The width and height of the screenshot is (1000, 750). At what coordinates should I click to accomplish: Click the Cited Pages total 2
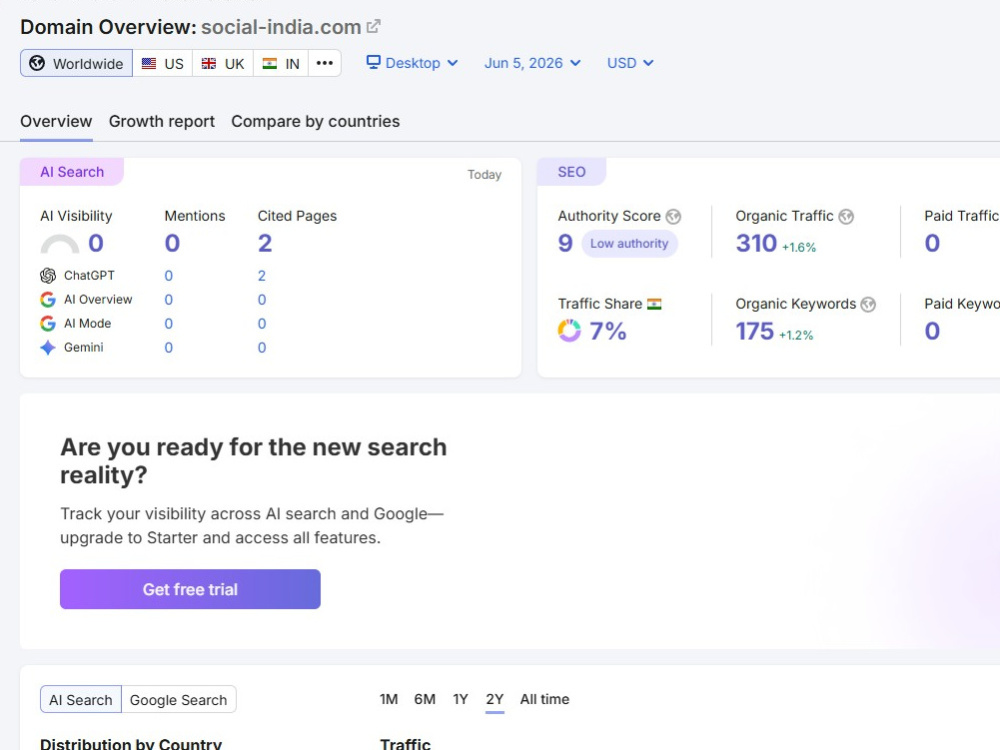click(x=265, y=243)
